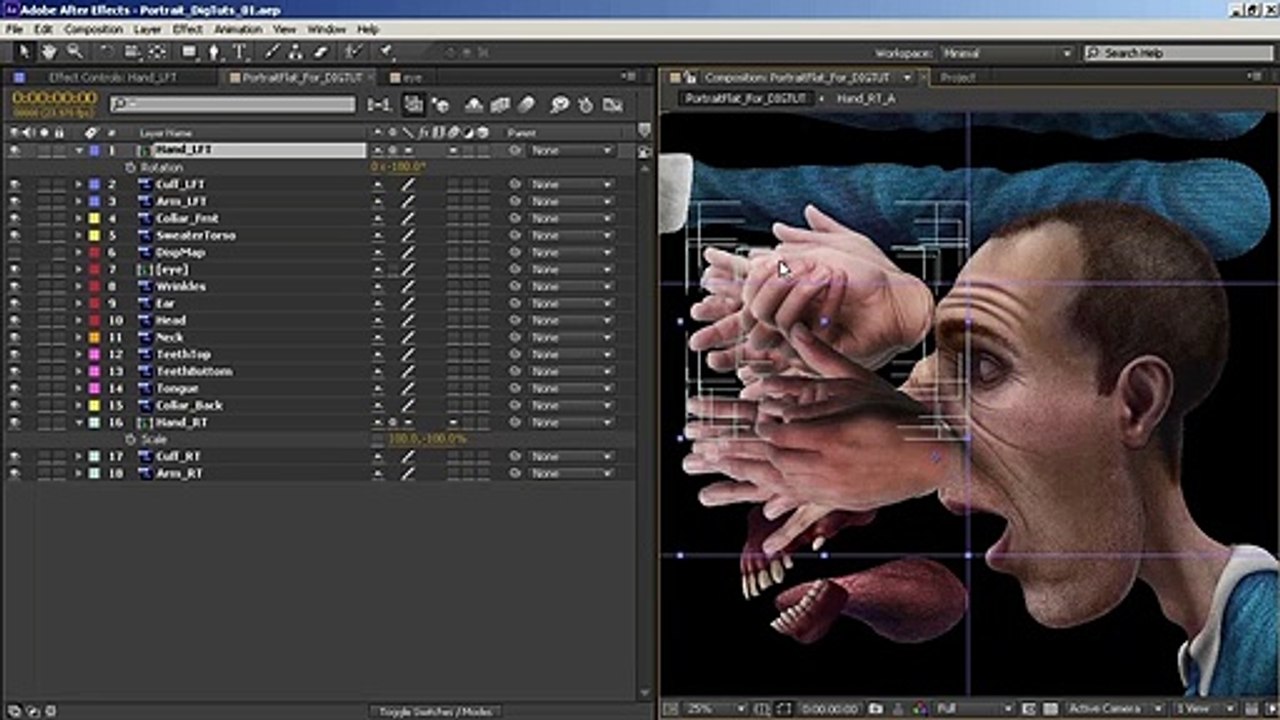Take a snapshot with camera icon
Screen dimensions: 1280x720
point(876,709)
